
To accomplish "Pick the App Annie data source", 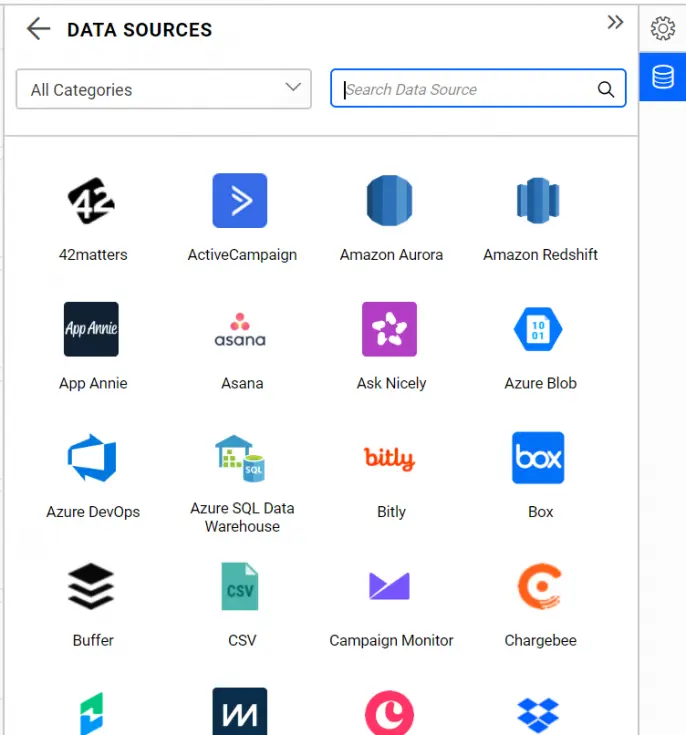I will tap(92, 329).
